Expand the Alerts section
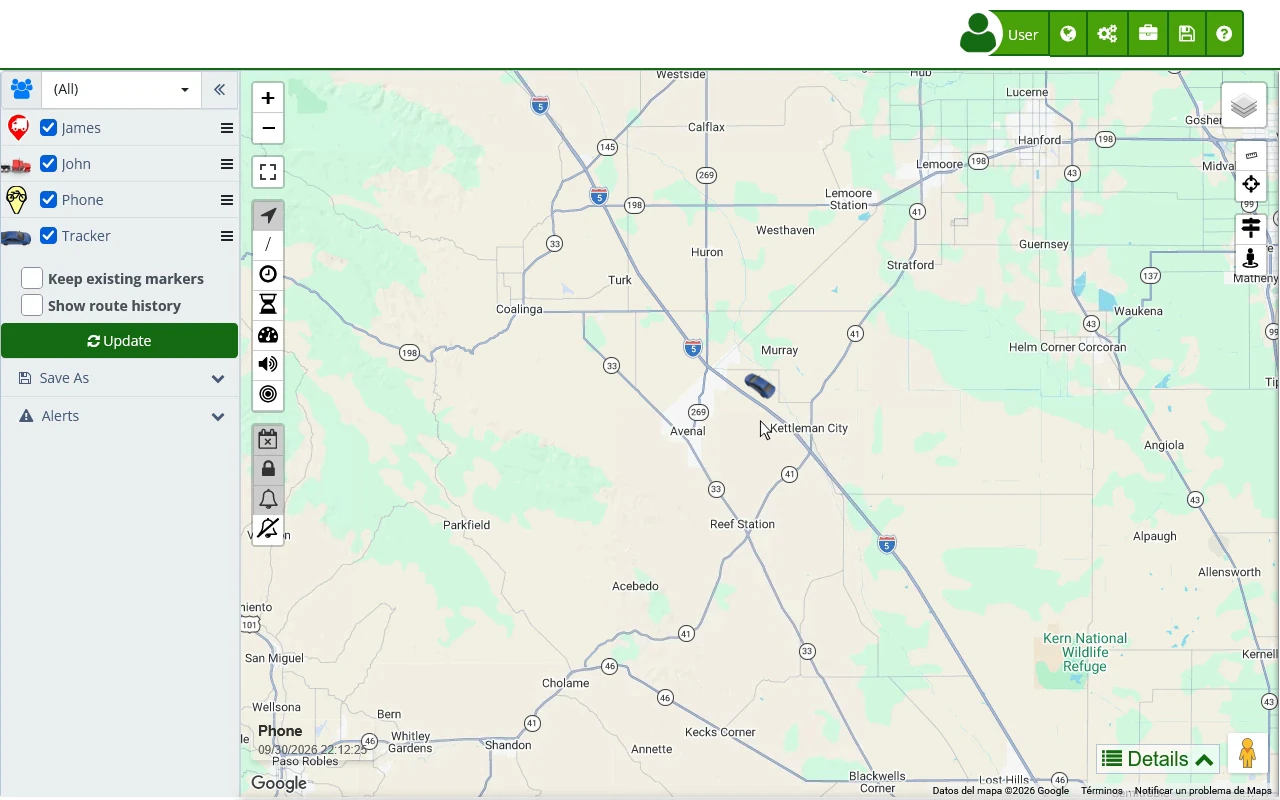 click(x=120, y=416)
